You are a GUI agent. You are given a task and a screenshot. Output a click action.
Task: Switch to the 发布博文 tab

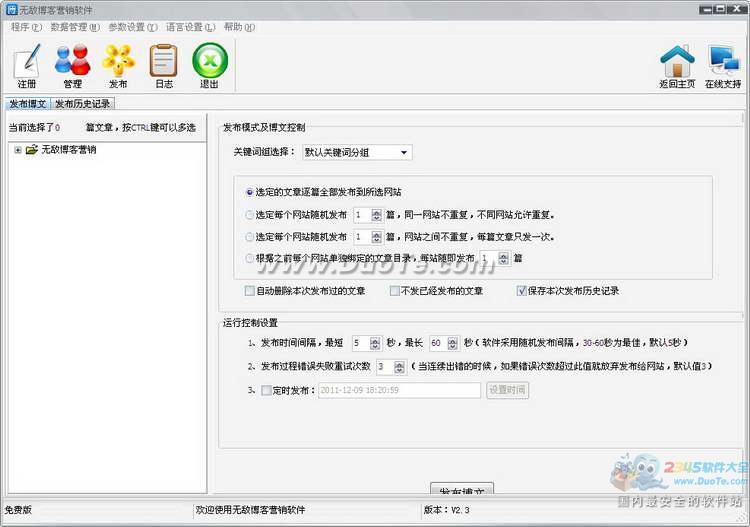[28, 104]
